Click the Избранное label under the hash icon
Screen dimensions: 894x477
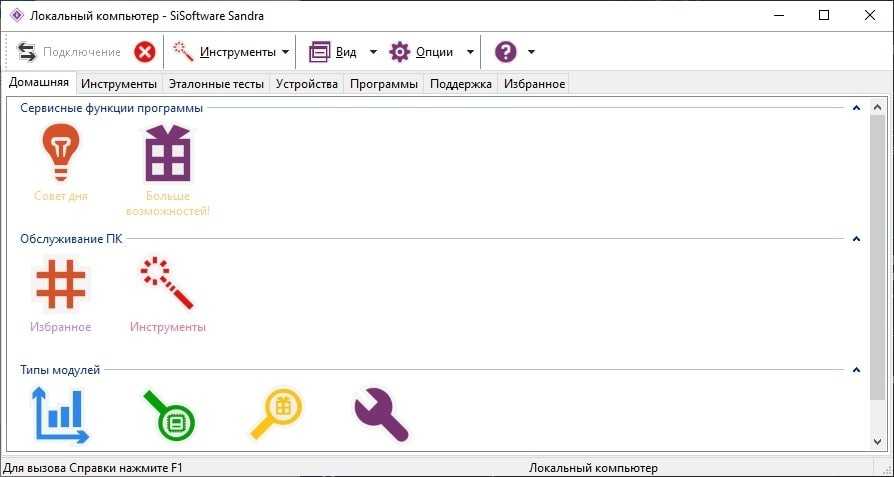tap(60, 327)
